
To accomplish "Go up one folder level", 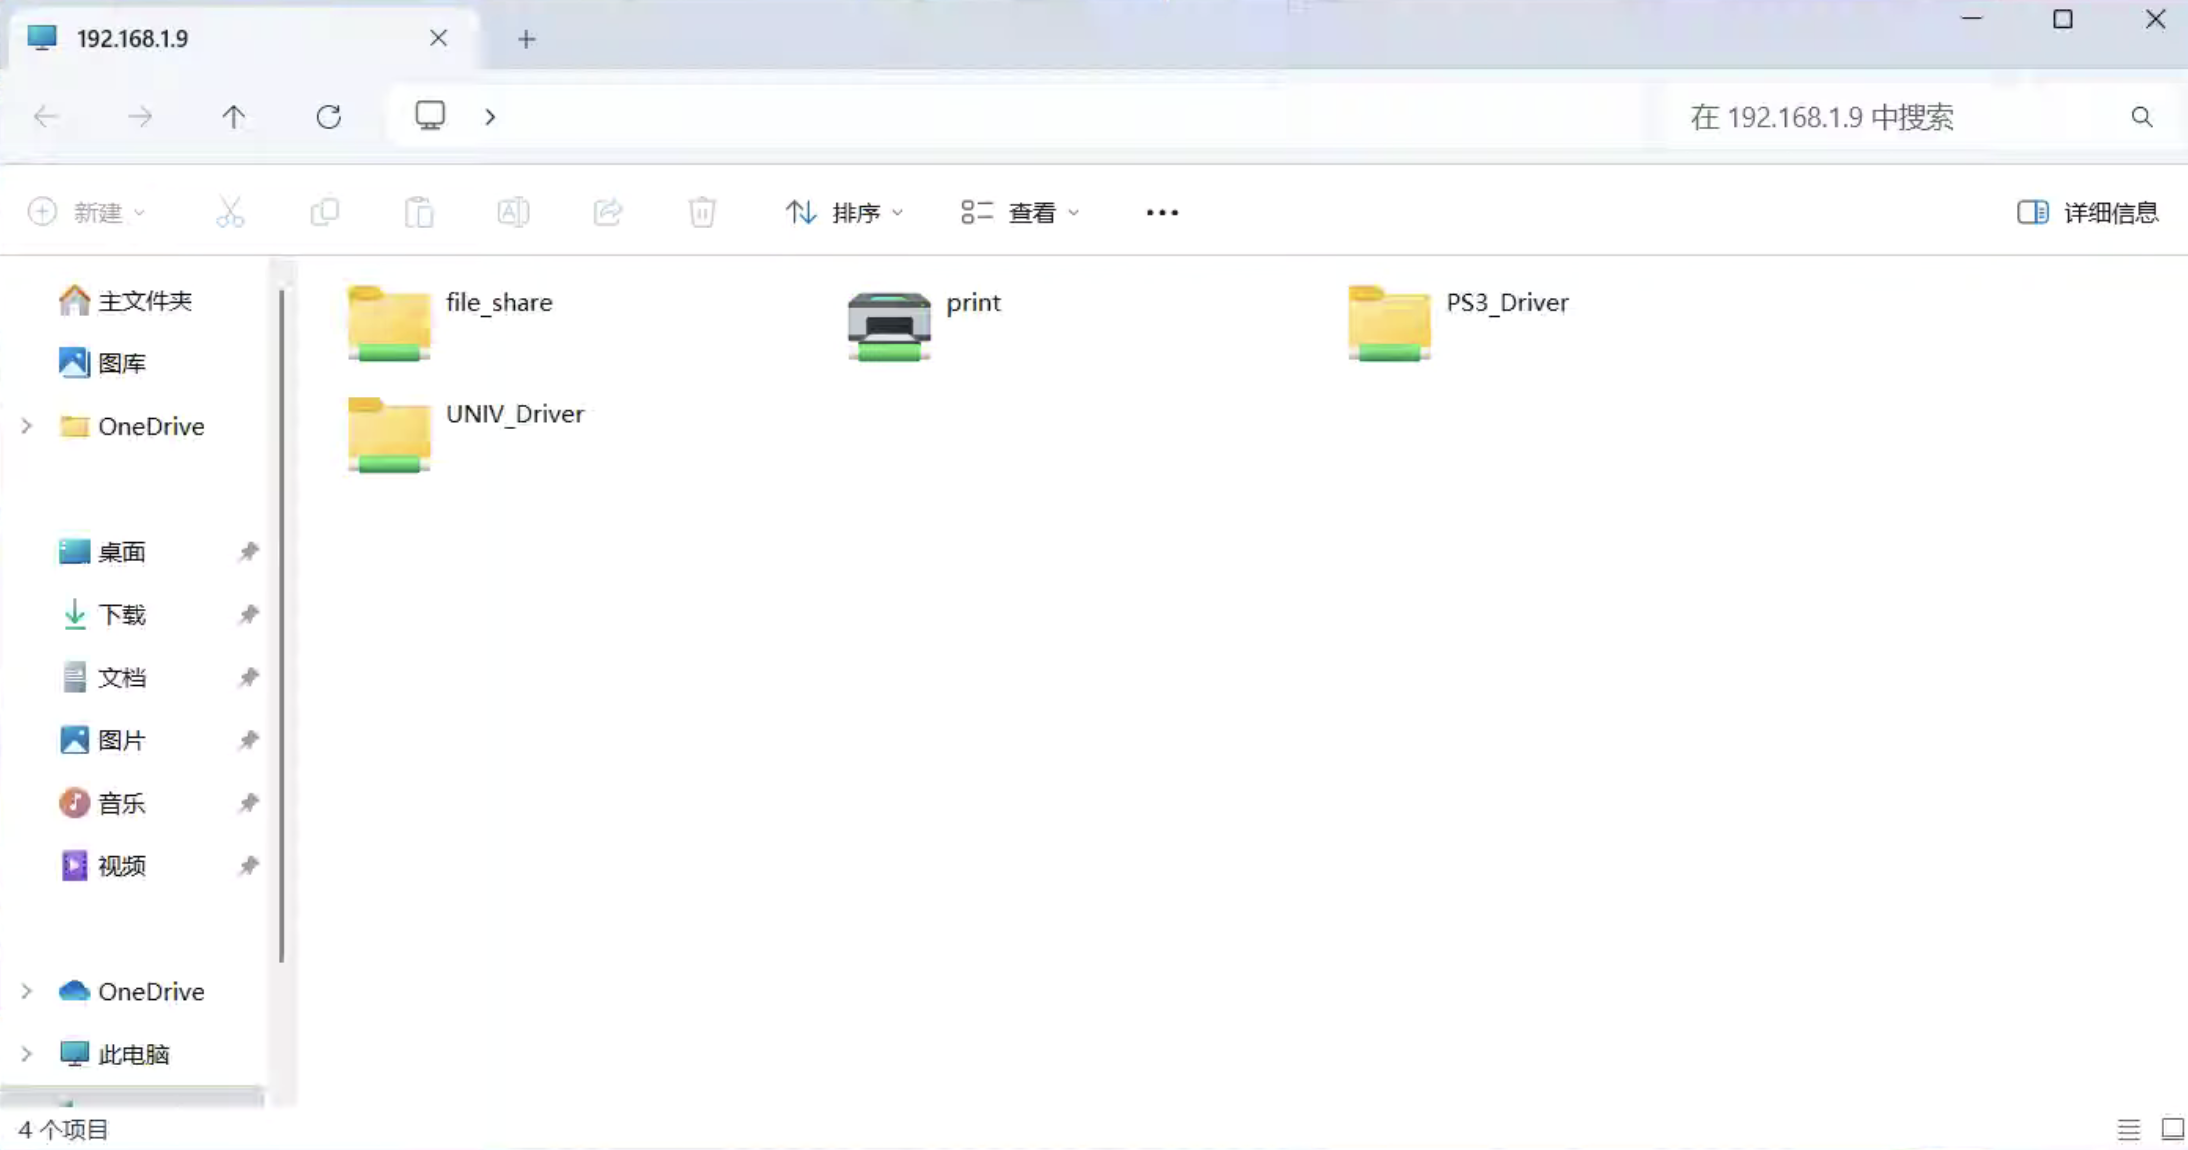I will (233, 117).
